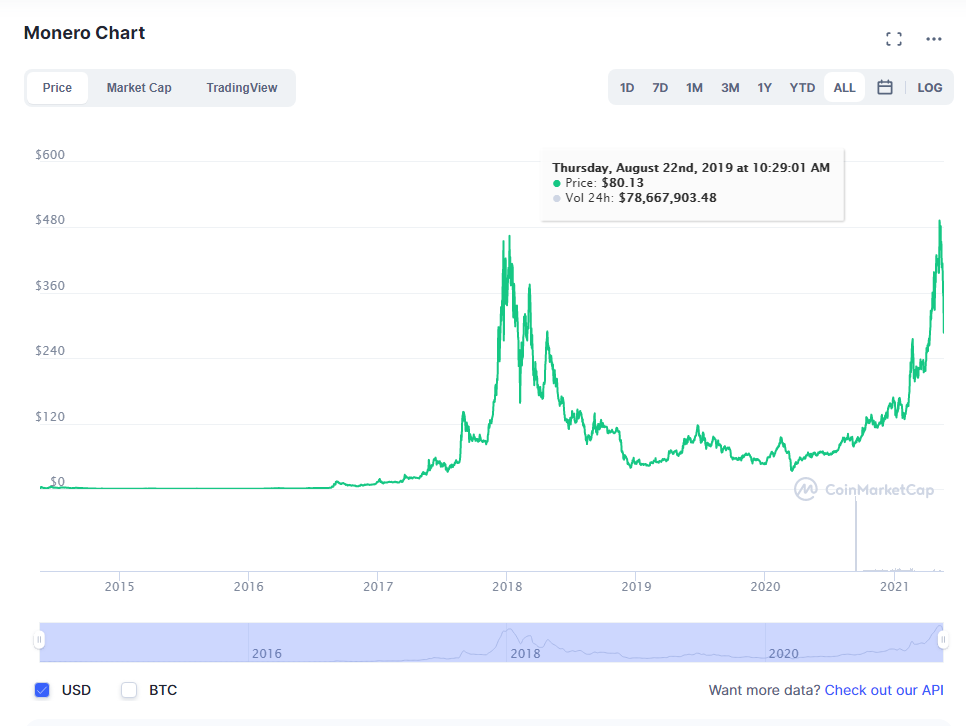Switch to Market Cap tab
Viewport: 966px width, 726px height.
click(139, 87)
